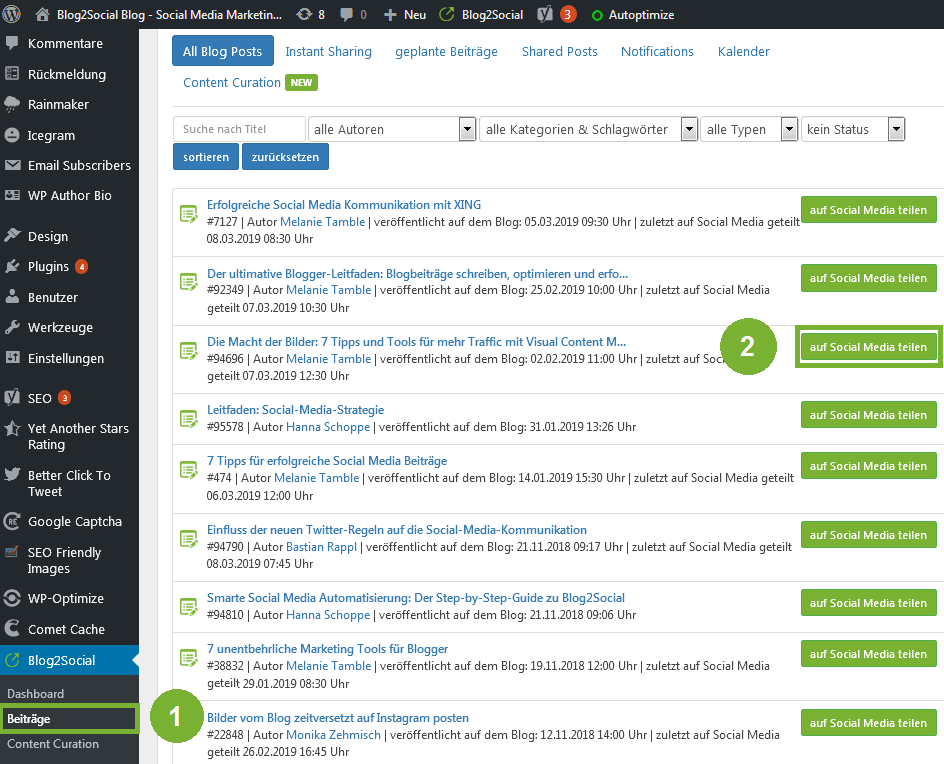Click the WordPress logo icon
The height and width of the screenshot is (764, 944).
click(x=11, y=14)
